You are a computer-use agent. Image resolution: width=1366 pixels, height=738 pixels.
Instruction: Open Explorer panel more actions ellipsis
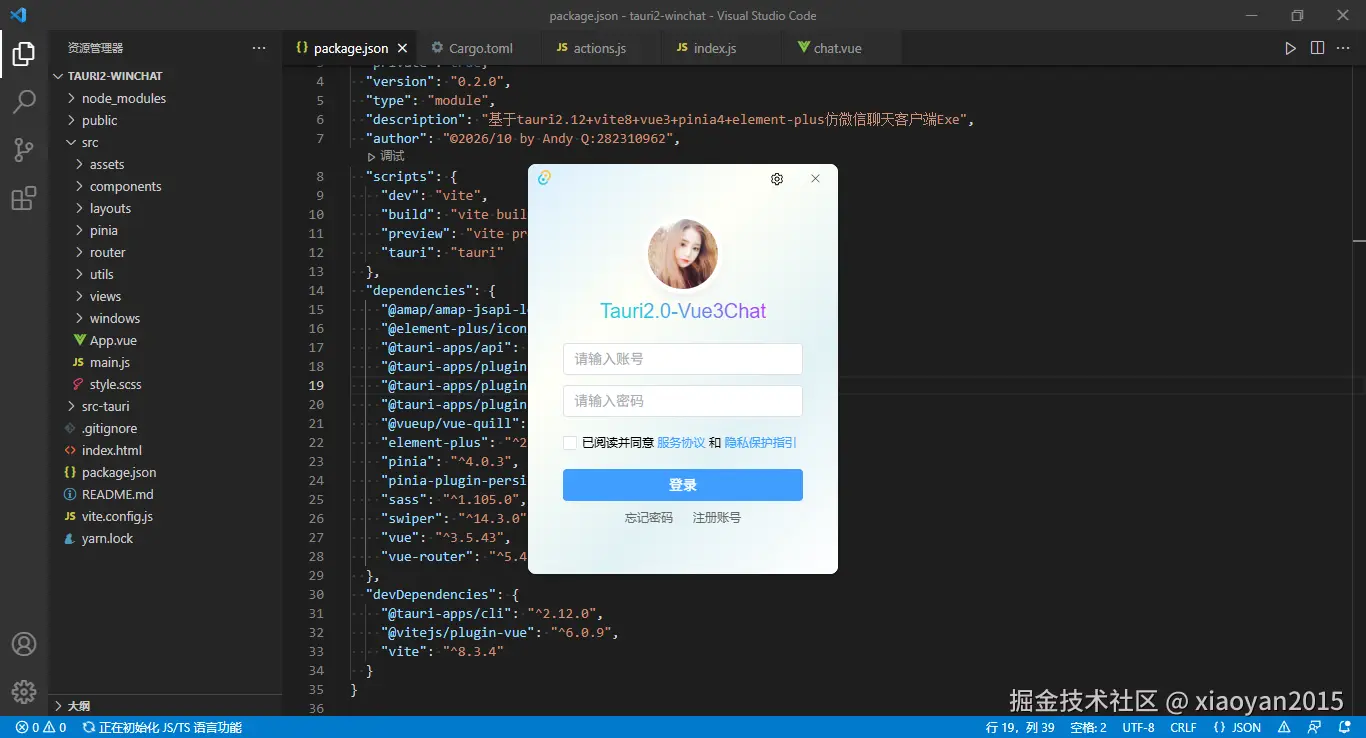coord(259,48)
